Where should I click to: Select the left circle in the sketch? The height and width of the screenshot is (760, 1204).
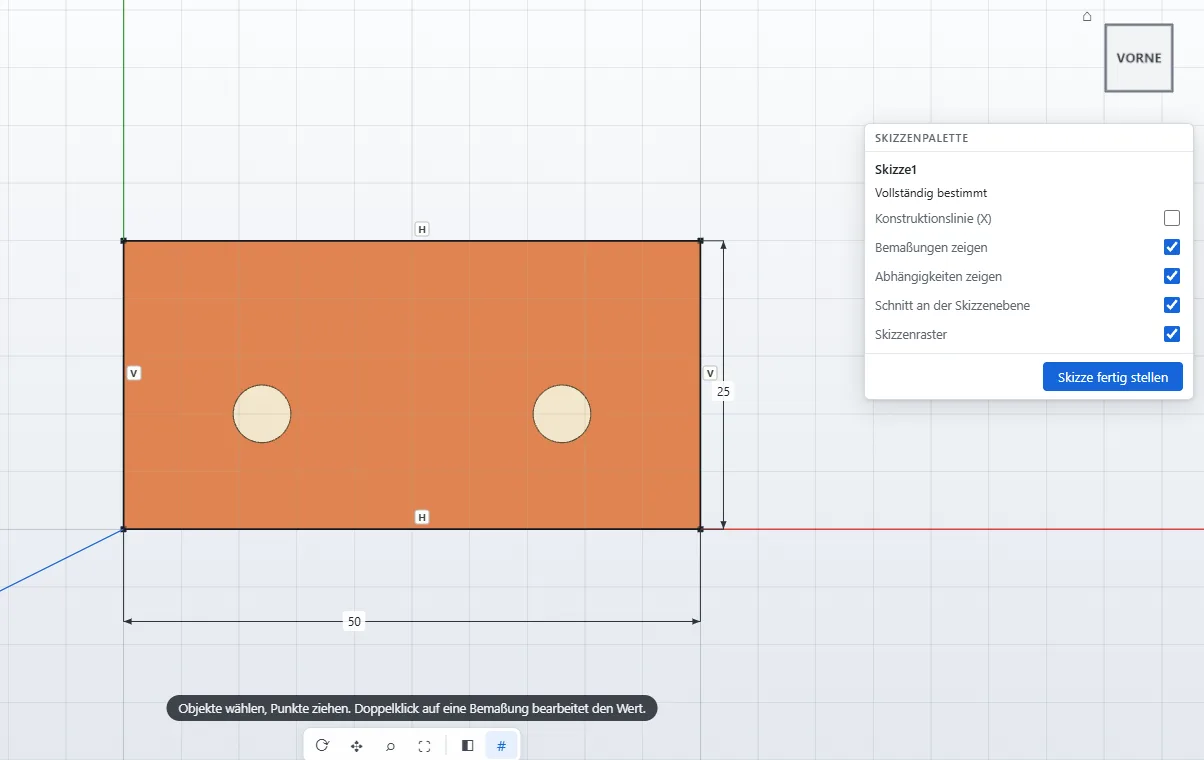[x=262, y=413]
